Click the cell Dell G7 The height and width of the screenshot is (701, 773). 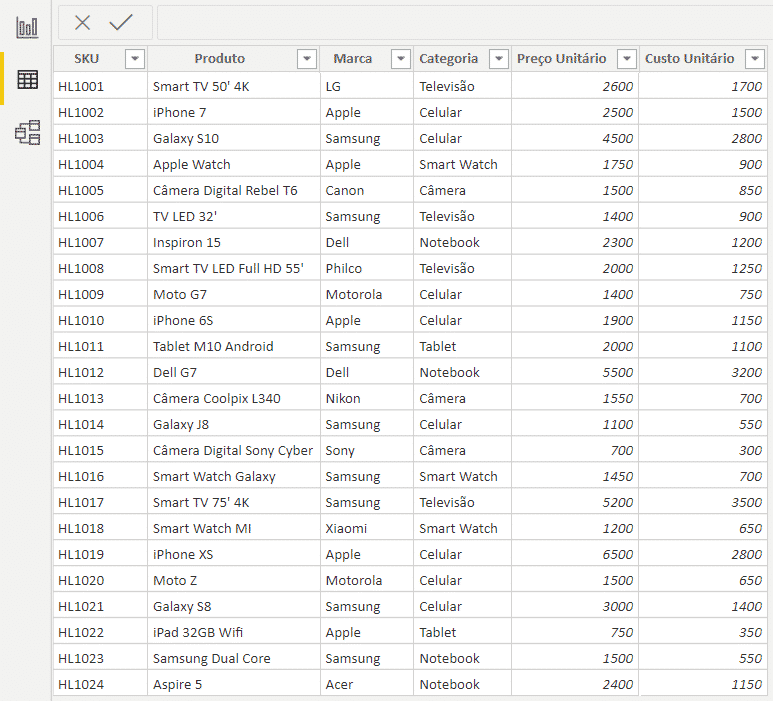point(234,373)
